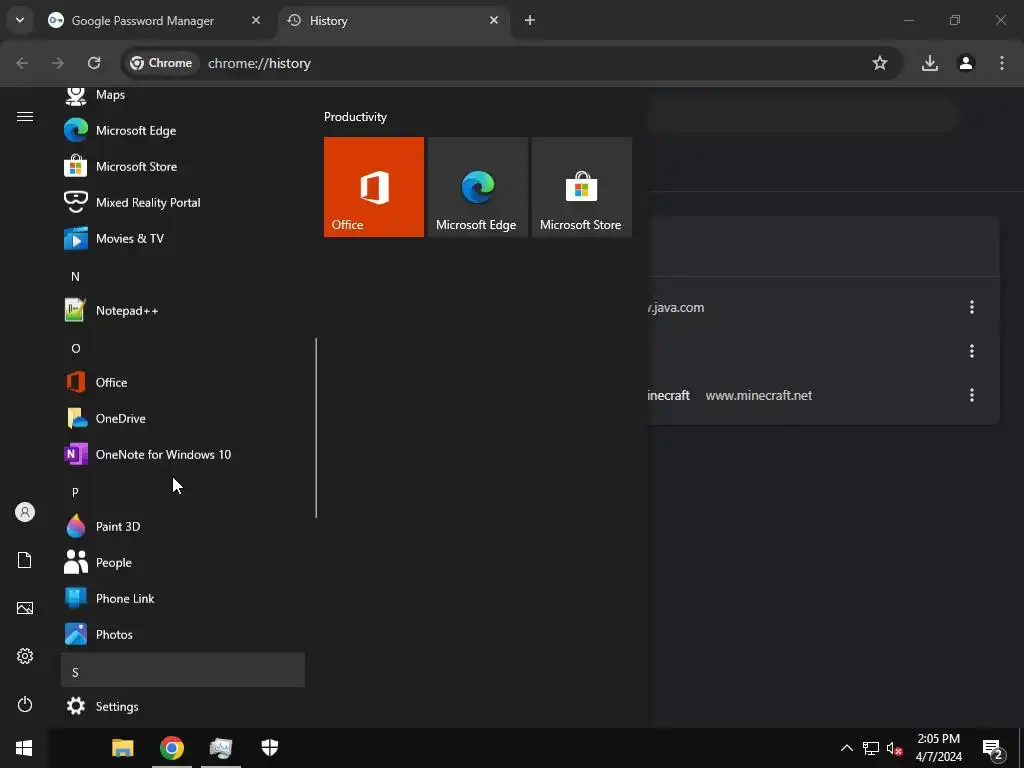Open File Explorer from the taskbar

pyautogui.click(x=123, y=748)
